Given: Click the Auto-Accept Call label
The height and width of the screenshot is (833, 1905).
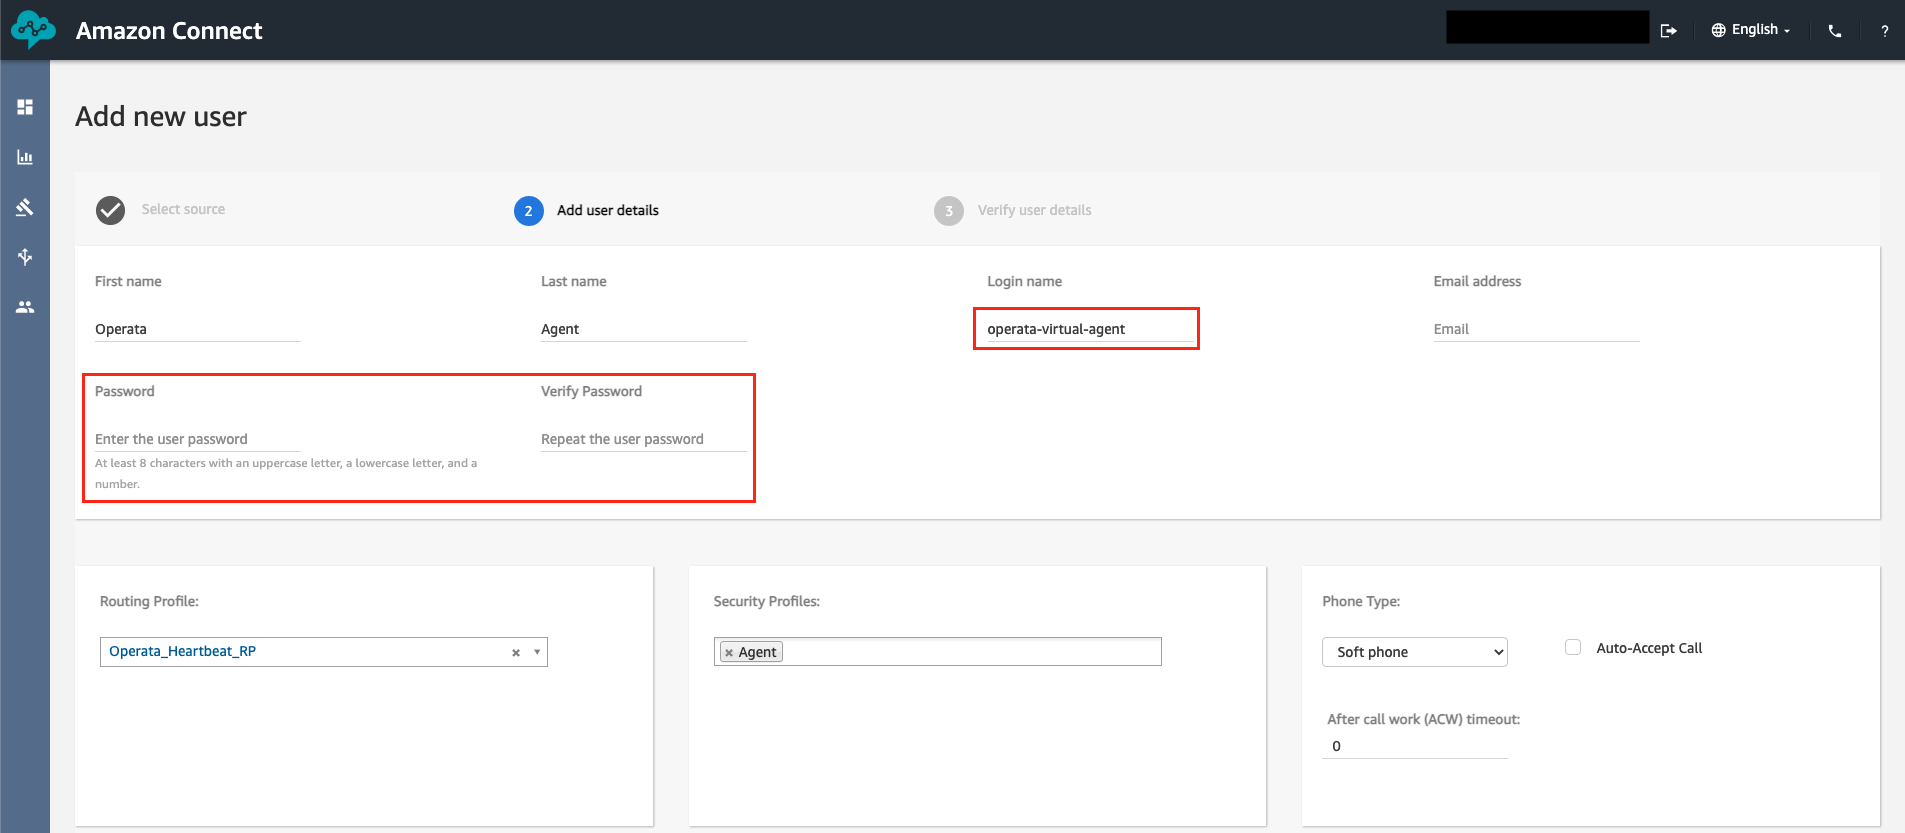Looking at the screenshot, I should tap(1648, 648).
